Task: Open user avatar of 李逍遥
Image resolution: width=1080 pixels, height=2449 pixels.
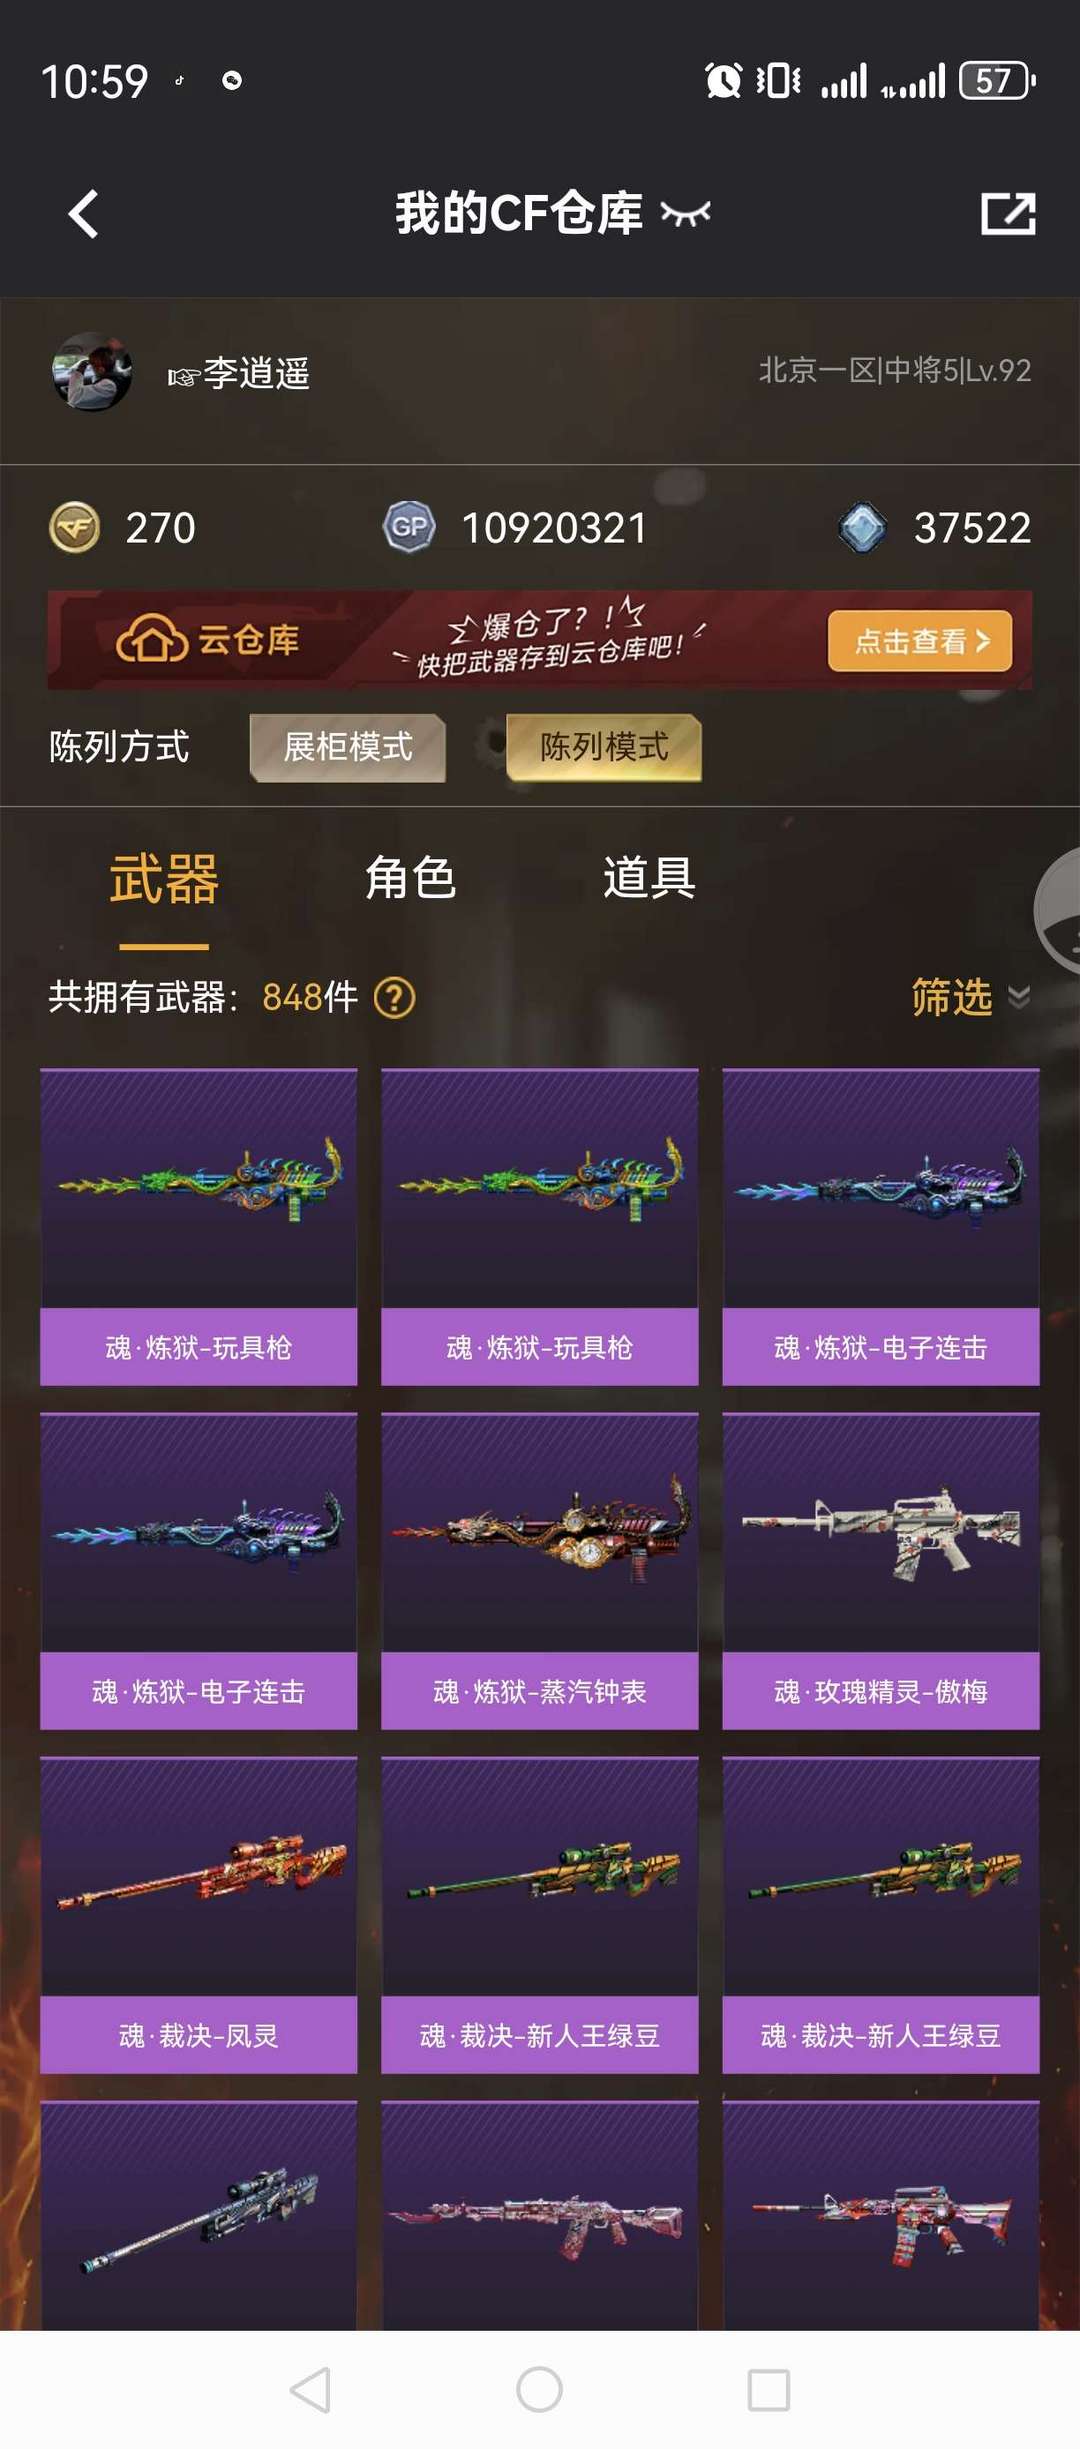Action: click(92, 372)
